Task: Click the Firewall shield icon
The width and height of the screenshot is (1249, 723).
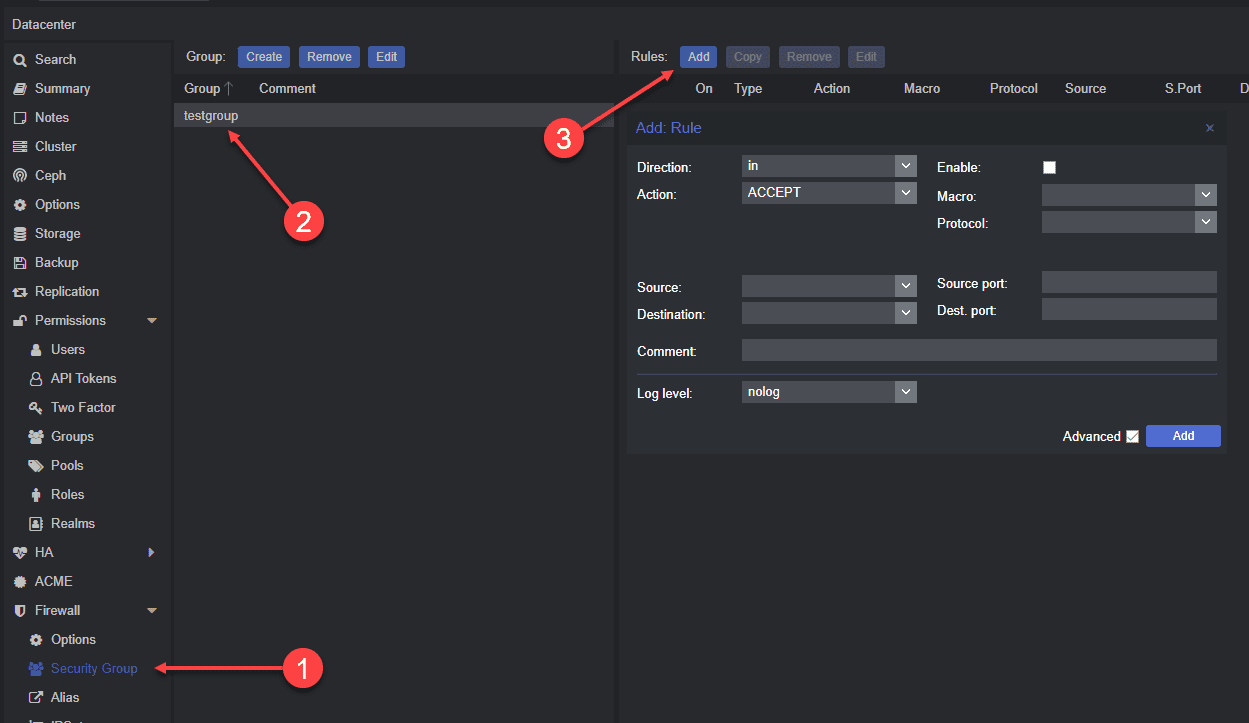Action: 19,611
